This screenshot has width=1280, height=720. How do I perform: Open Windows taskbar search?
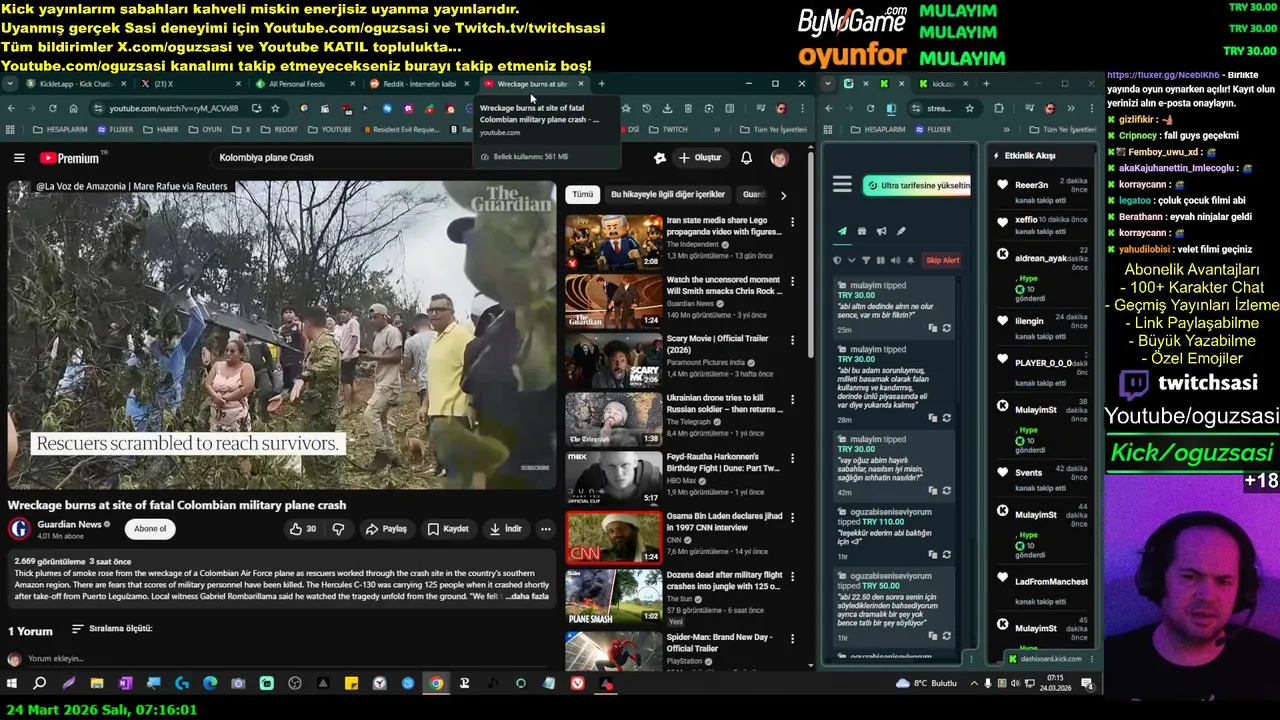pos(40,684)
